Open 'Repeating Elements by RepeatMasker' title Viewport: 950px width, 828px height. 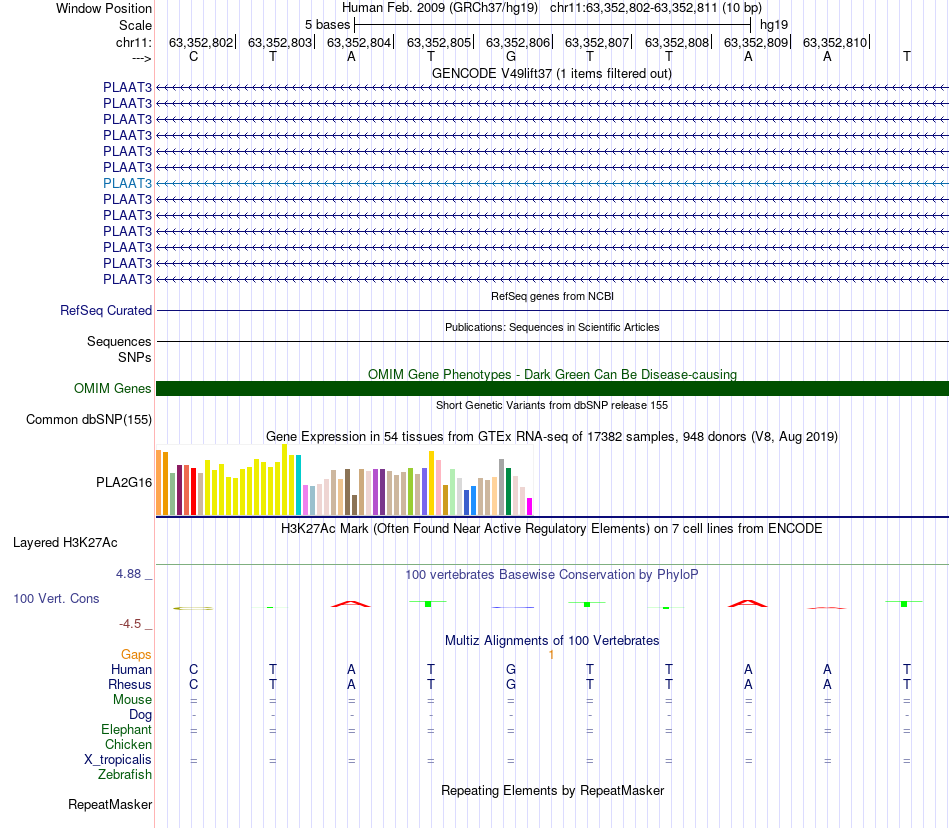[553, 790]
